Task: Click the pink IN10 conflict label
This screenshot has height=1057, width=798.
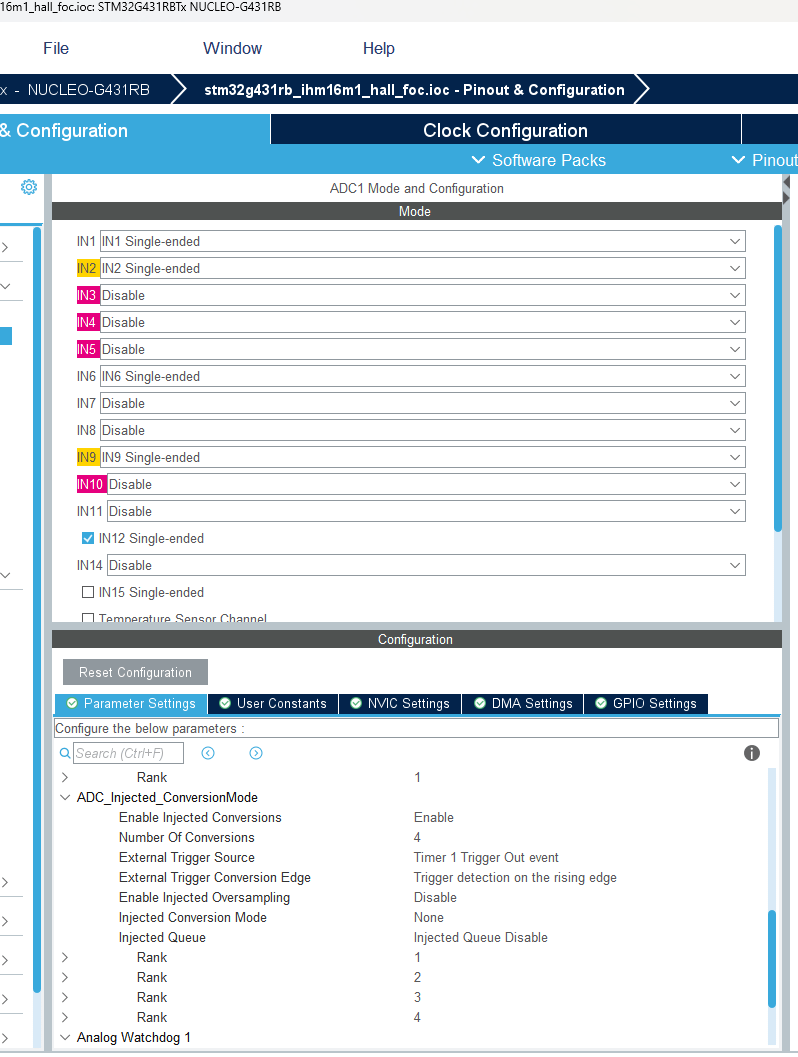Action: (91, 484)
